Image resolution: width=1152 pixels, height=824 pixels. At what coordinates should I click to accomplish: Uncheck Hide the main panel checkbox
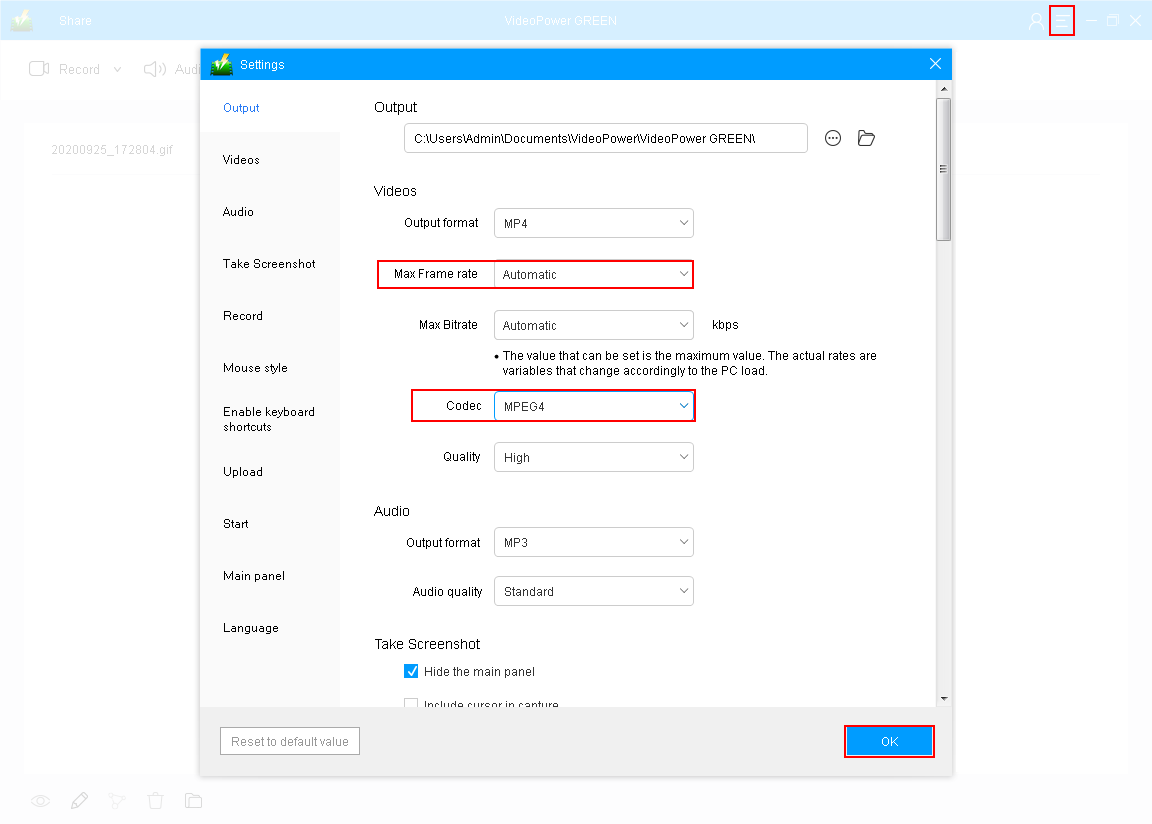(x=411, y=671)
